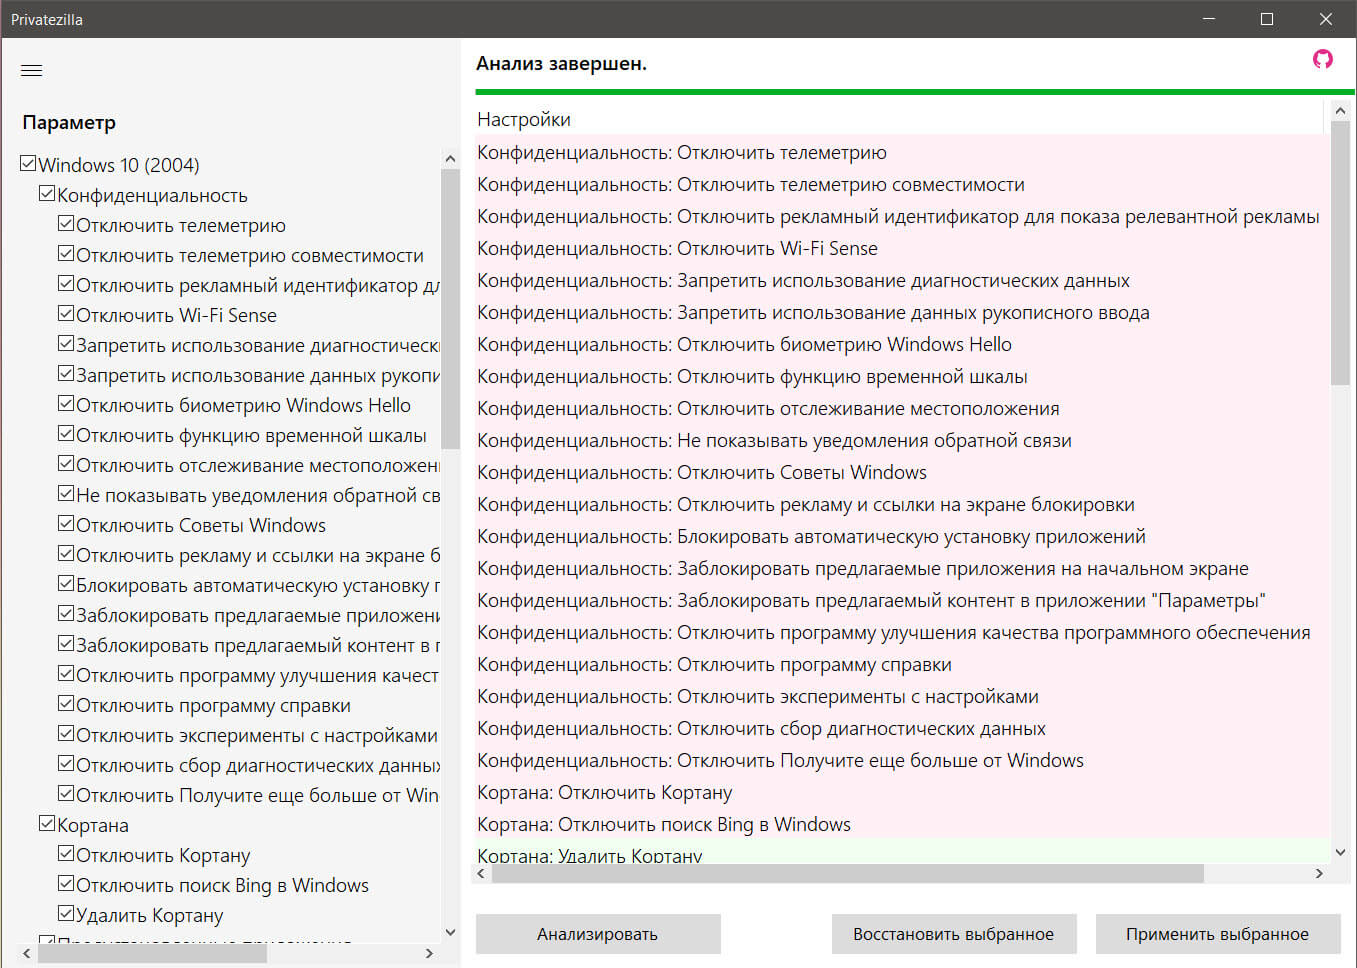Toggle the Кортана group checkbox
The image size is (1357, 968).
click(47, 824)
